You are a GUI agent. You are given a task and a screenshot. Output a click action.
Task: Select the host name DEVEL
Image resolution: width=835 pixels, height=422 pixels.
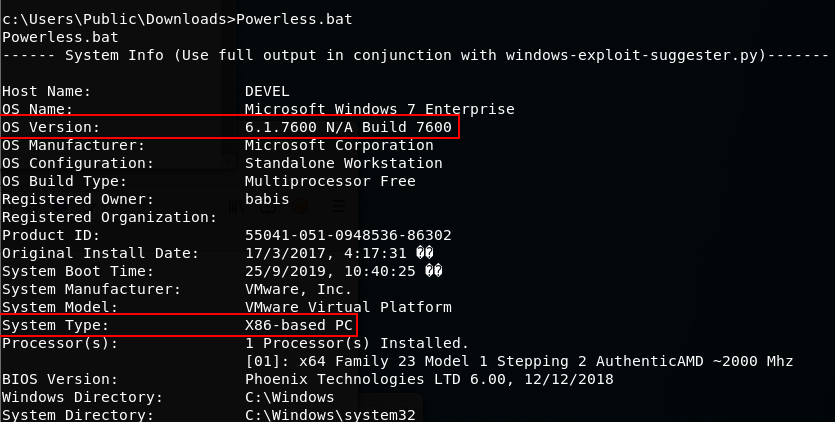(x=267, y=91)
